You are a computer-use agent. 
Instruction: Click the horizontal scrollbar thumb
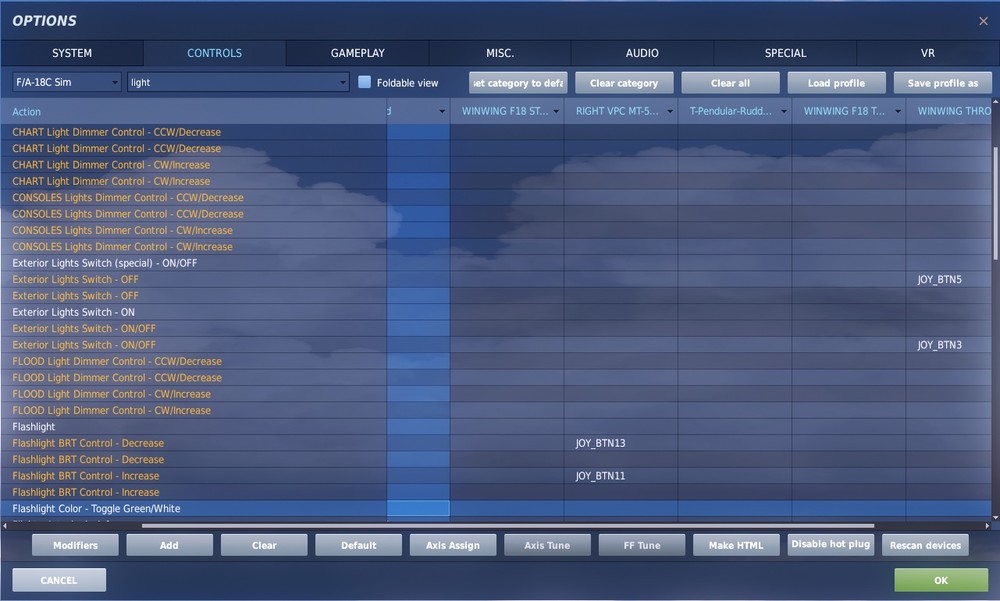point(508,526)
